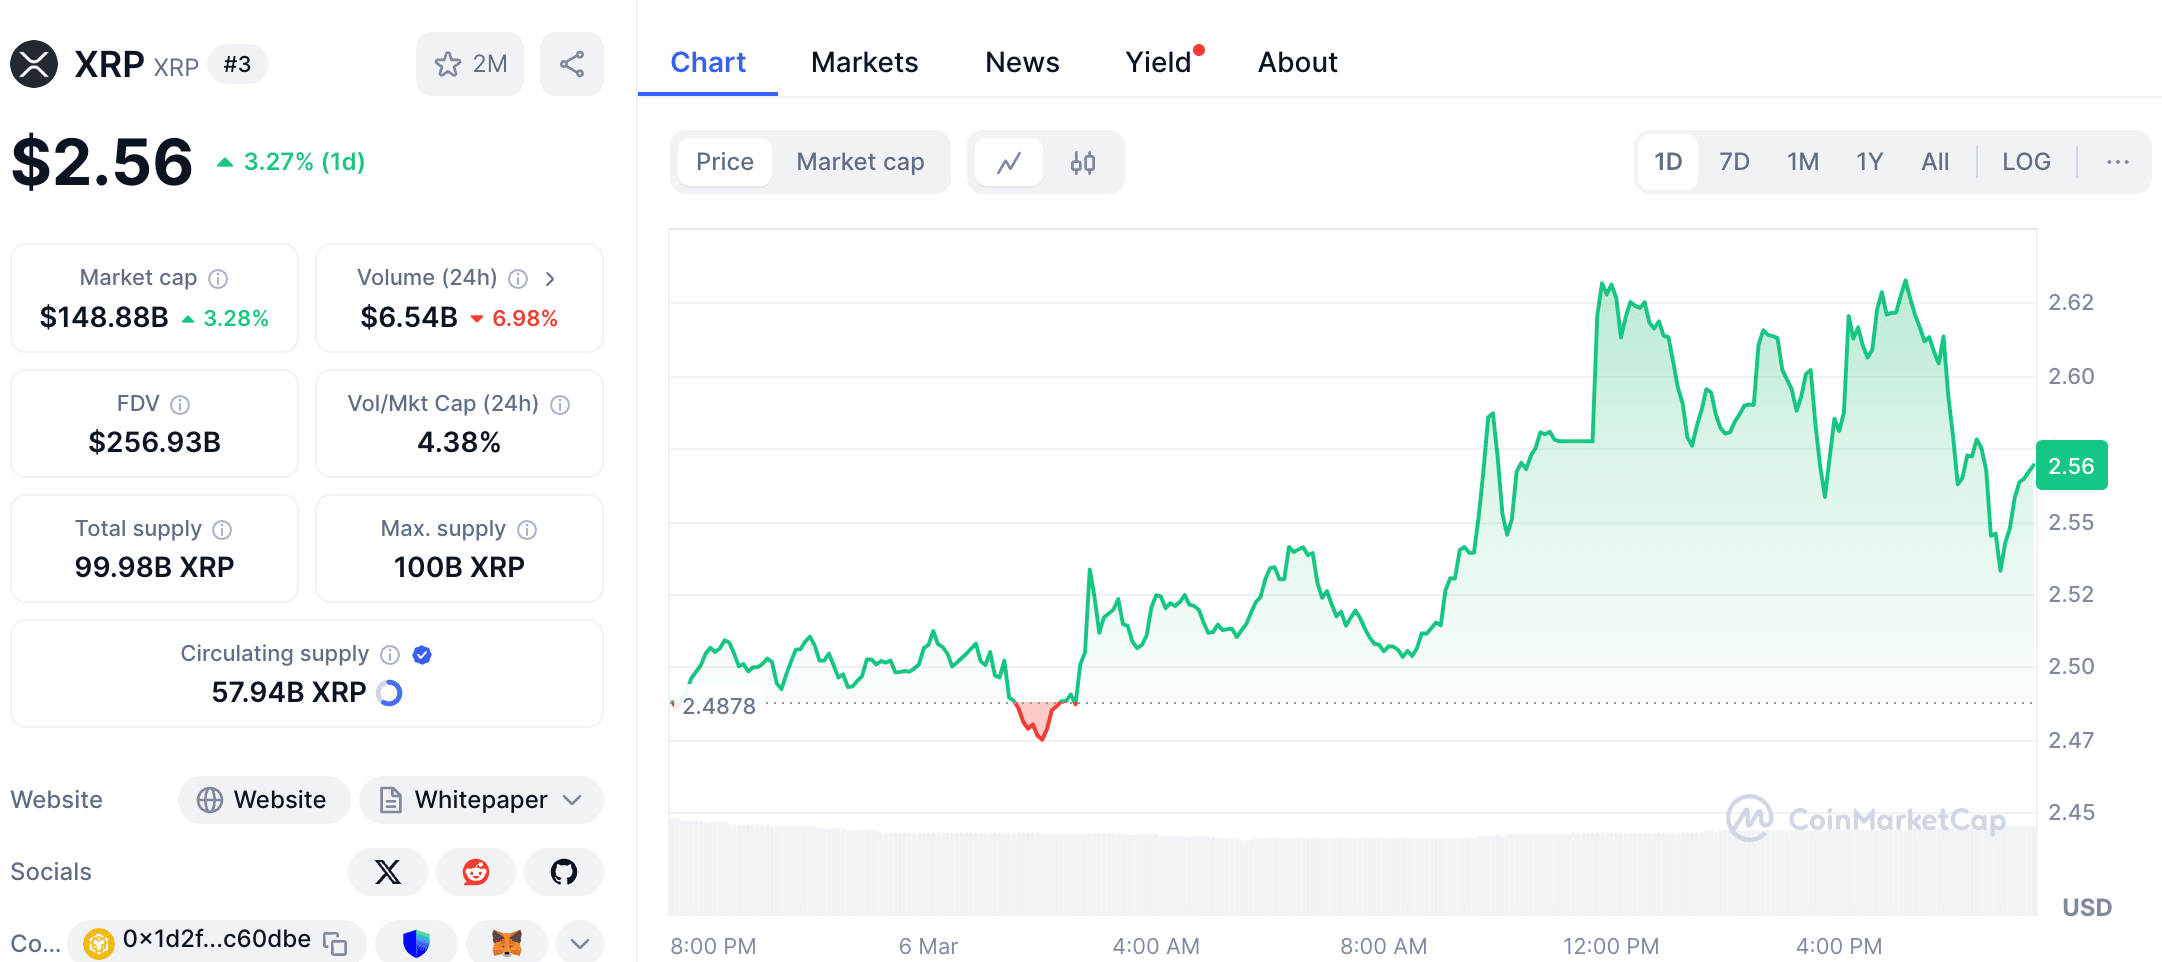Click the 57.94B XRP circulating value
The height and width of the screenshot is (962, 2162).
click(288, 692)
